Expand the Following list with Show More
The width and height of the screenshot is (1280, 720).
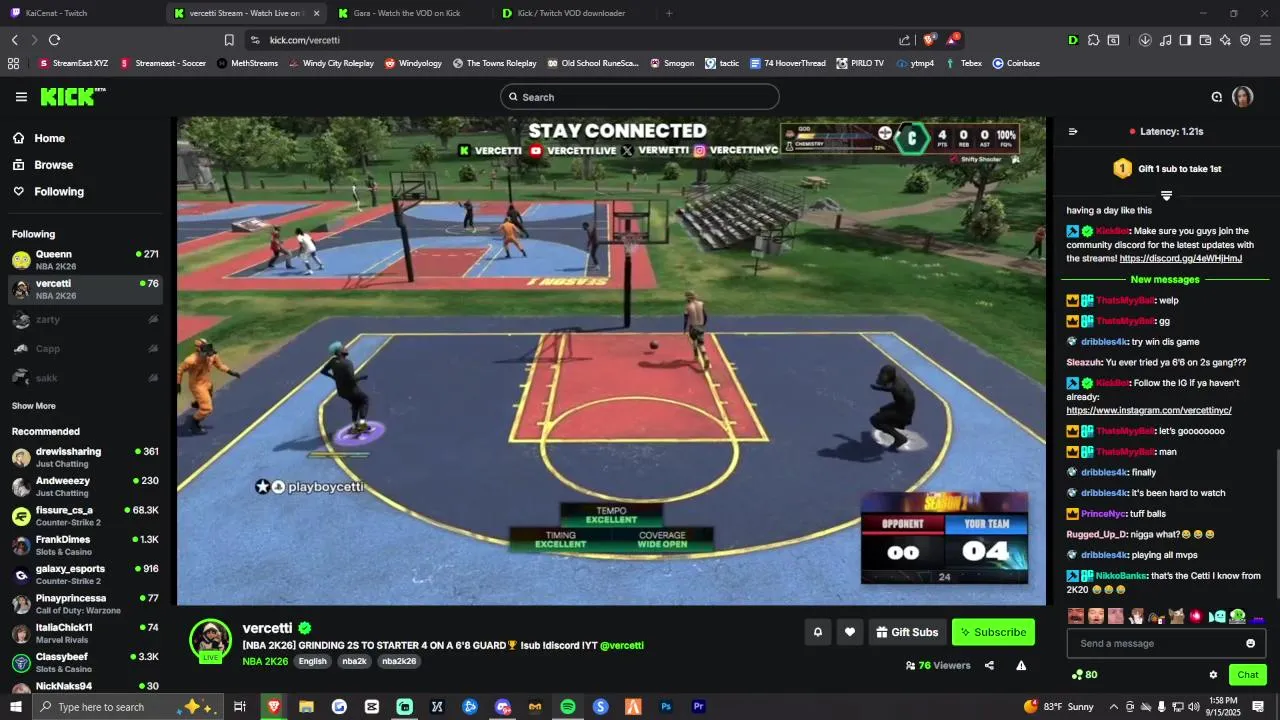click(x=34, y=406)
